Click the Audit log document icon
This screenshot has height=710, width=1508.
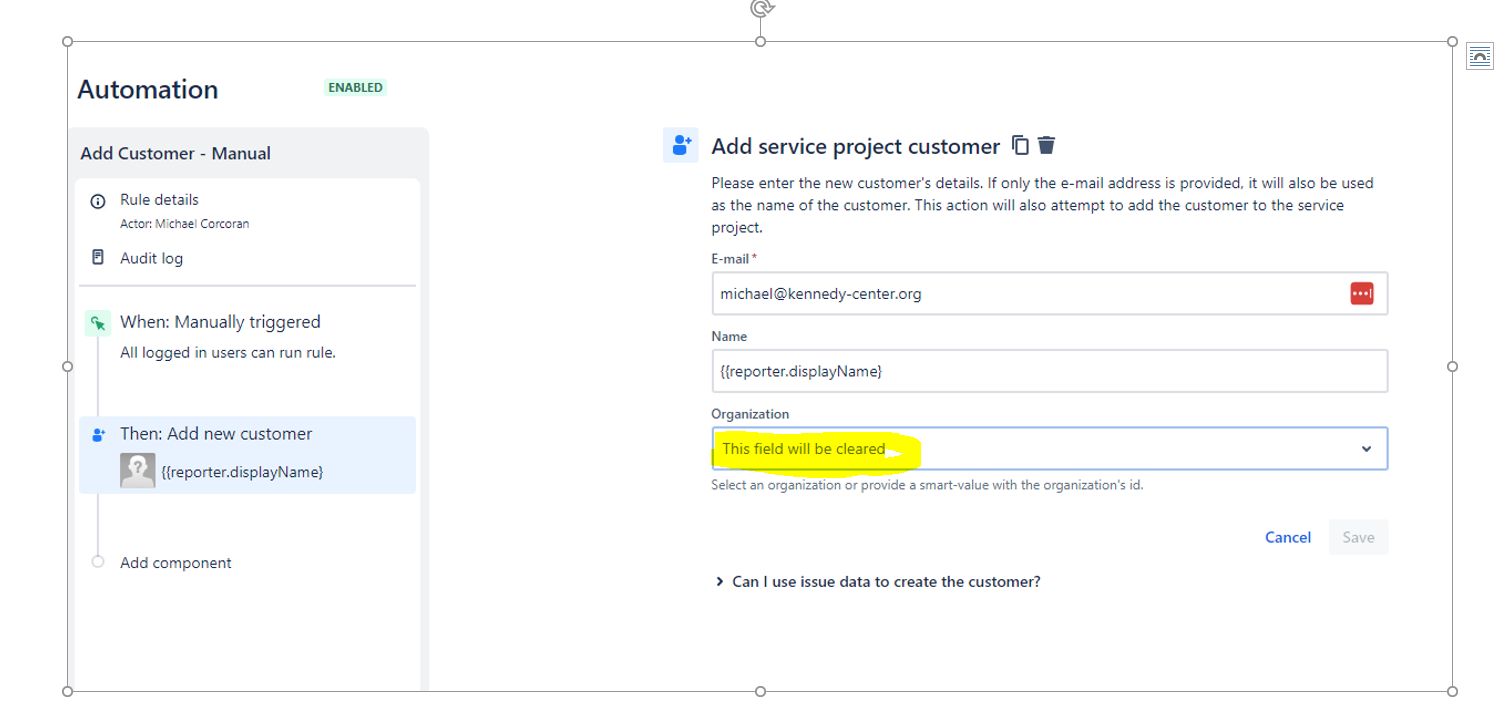(x=98, y=258)
